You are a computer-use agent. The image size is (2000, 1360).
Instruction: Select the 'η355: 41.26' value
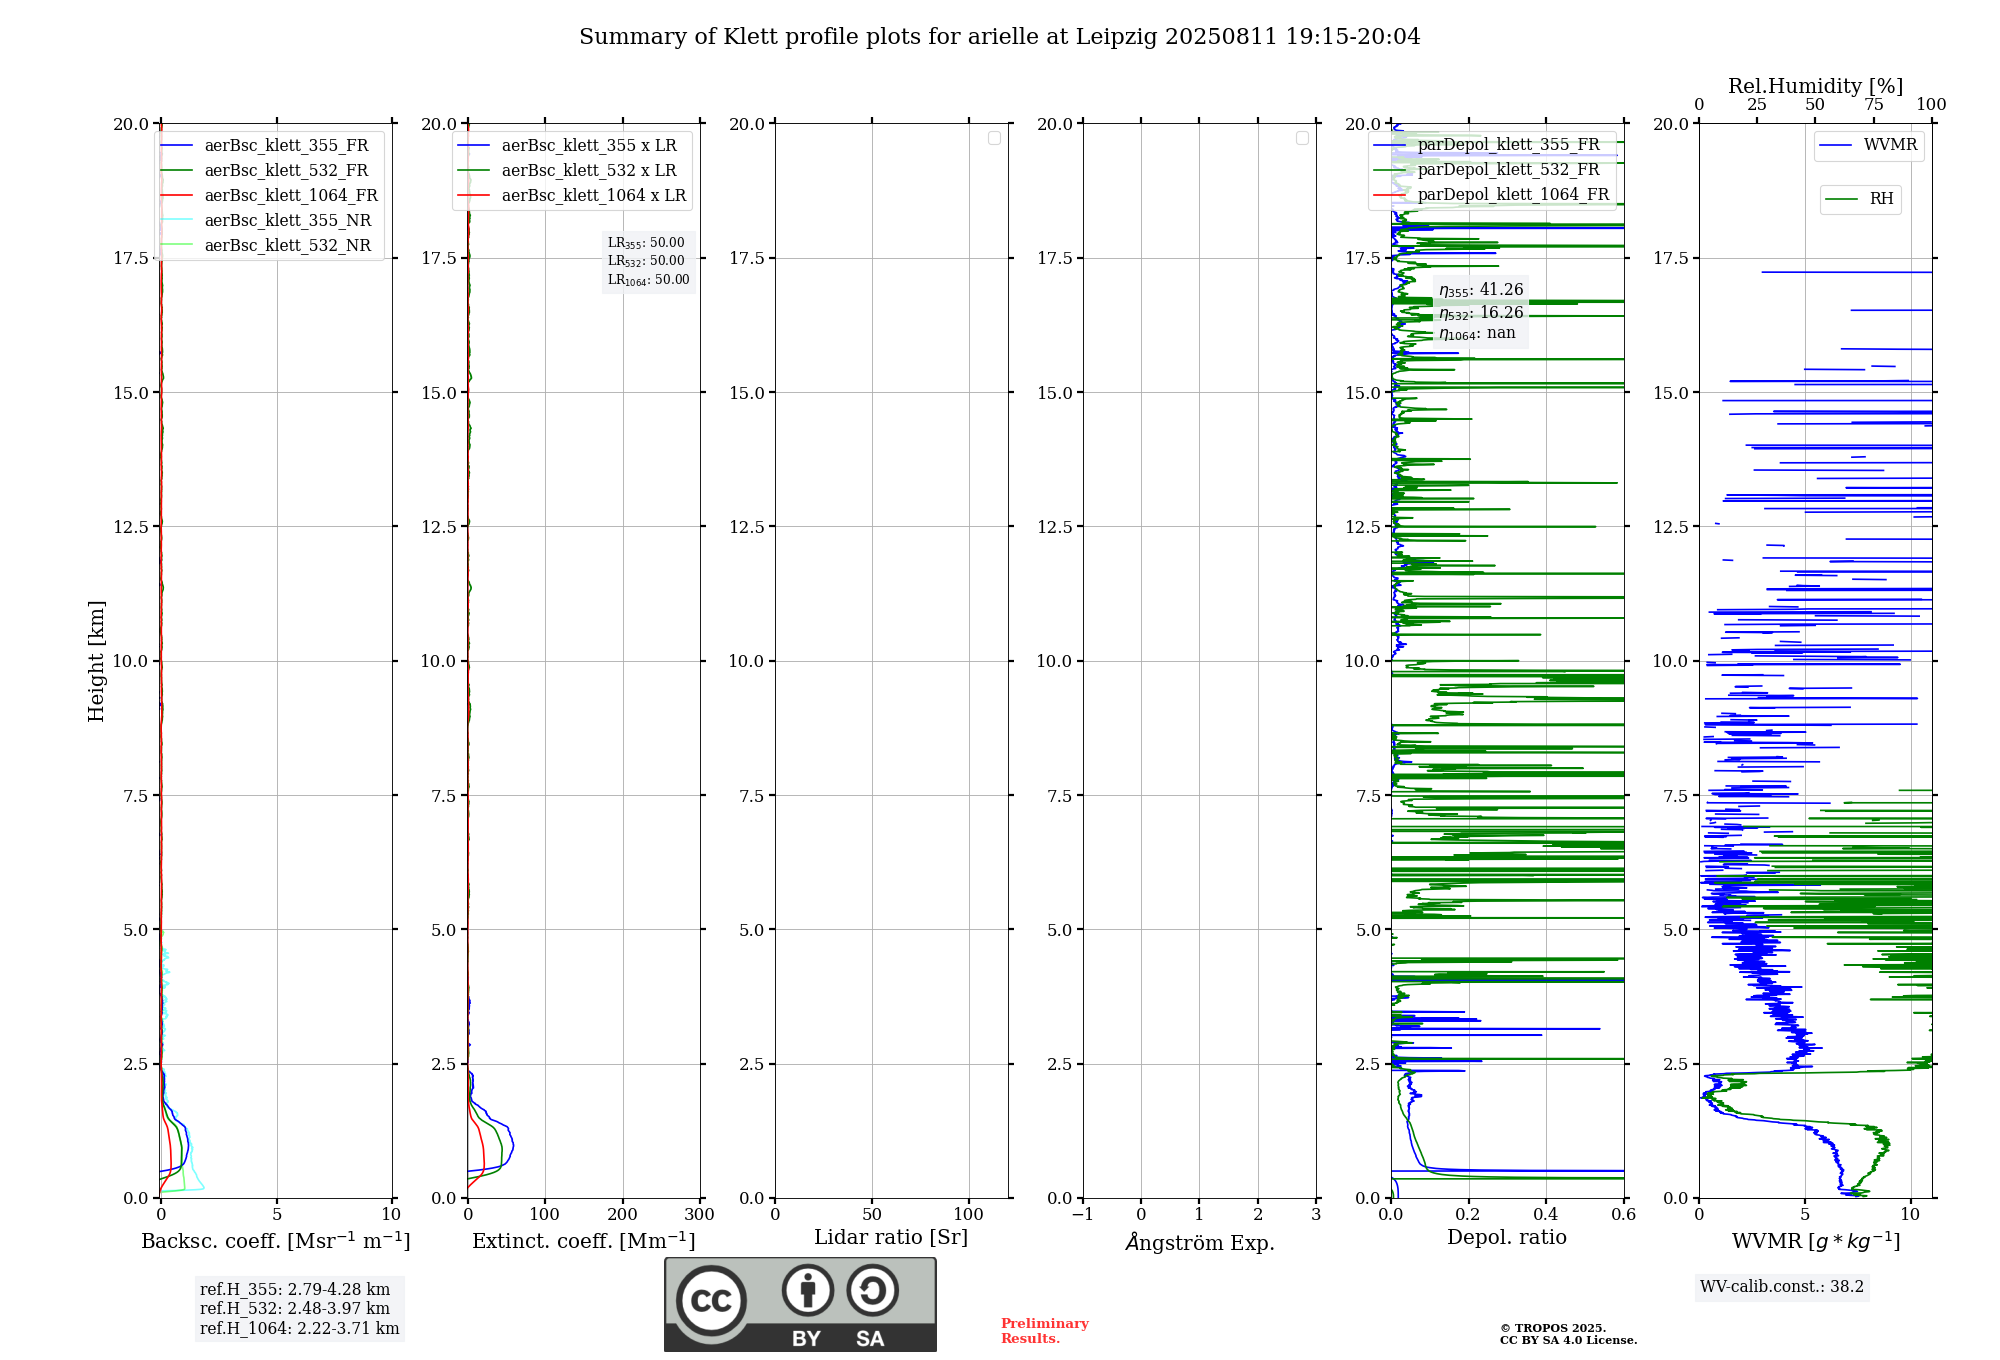pos(1481,290)
